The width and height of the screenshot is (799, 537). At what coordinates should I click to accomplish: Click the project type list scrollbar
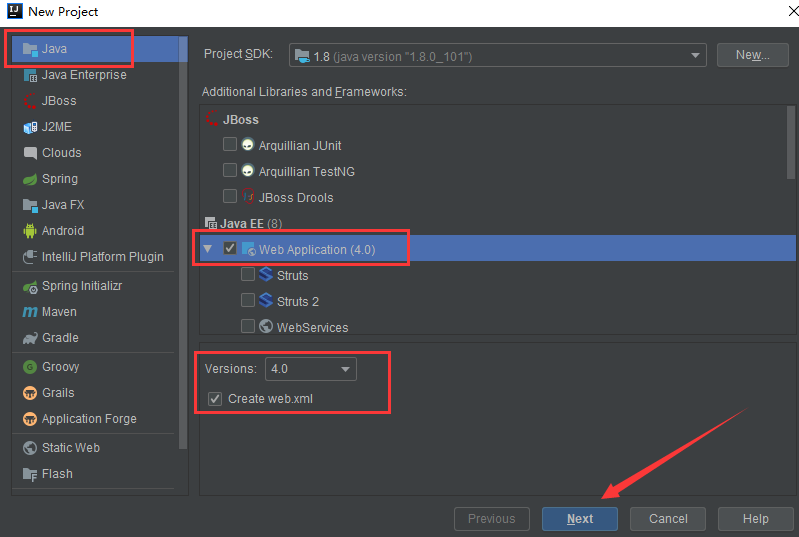point(183,243)
